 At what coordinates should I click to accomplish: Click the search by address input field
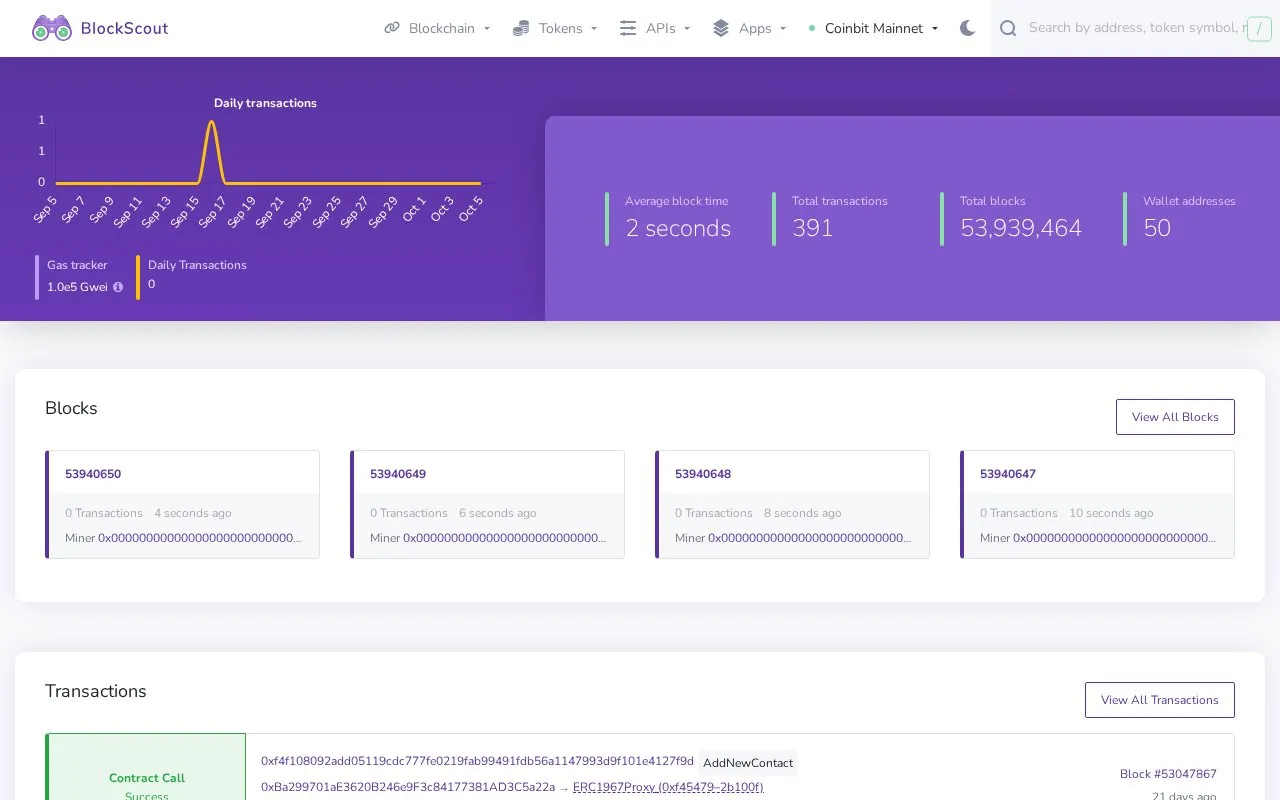[x=1135, y=28]
